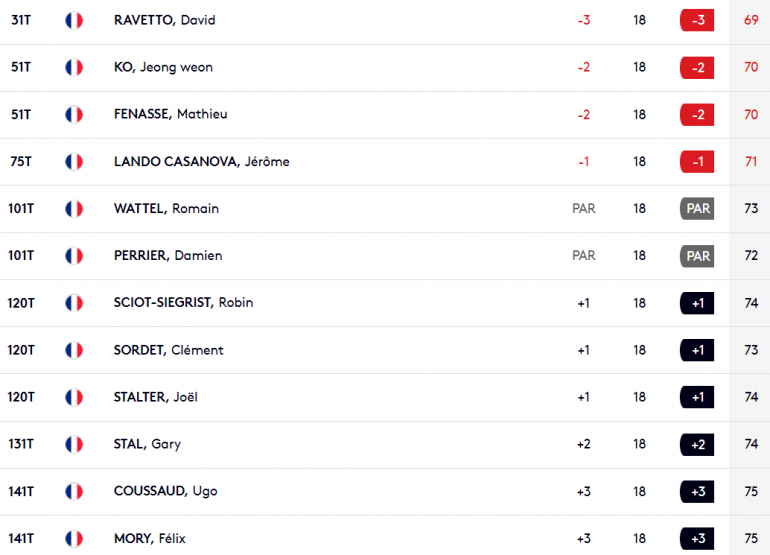This screenshot has height=555, width=770.
Task: Click red -3 badge for RAVETTO
Action: click(697, 20)
